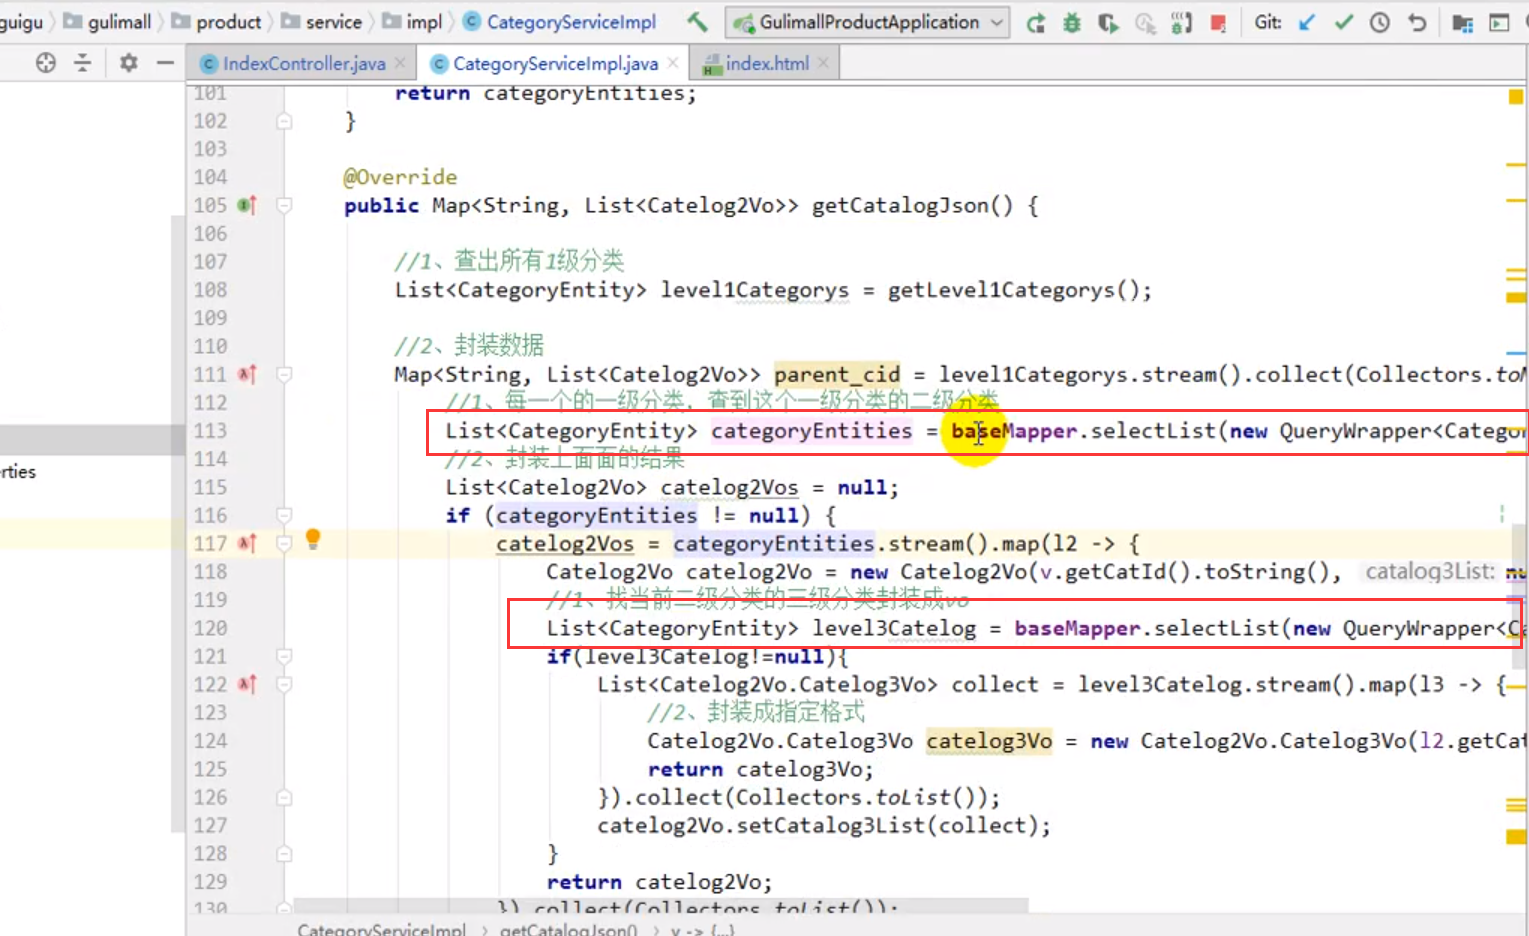The width and height of the screenshot is (1529, 936).
Task: Open project panel settings via gear icon
Action: coord(129,64)
